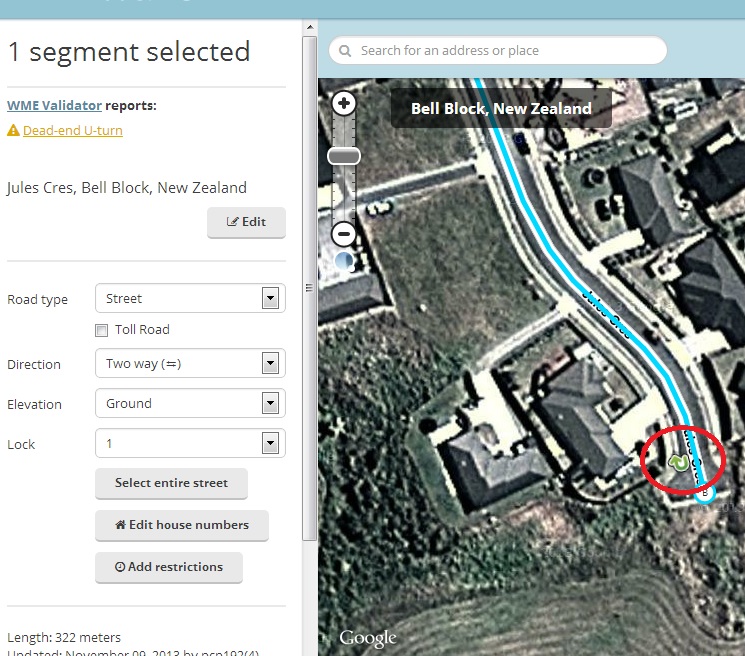Click Select entire street button
Viewport: 745px width, 656px height.
[171, 483]
